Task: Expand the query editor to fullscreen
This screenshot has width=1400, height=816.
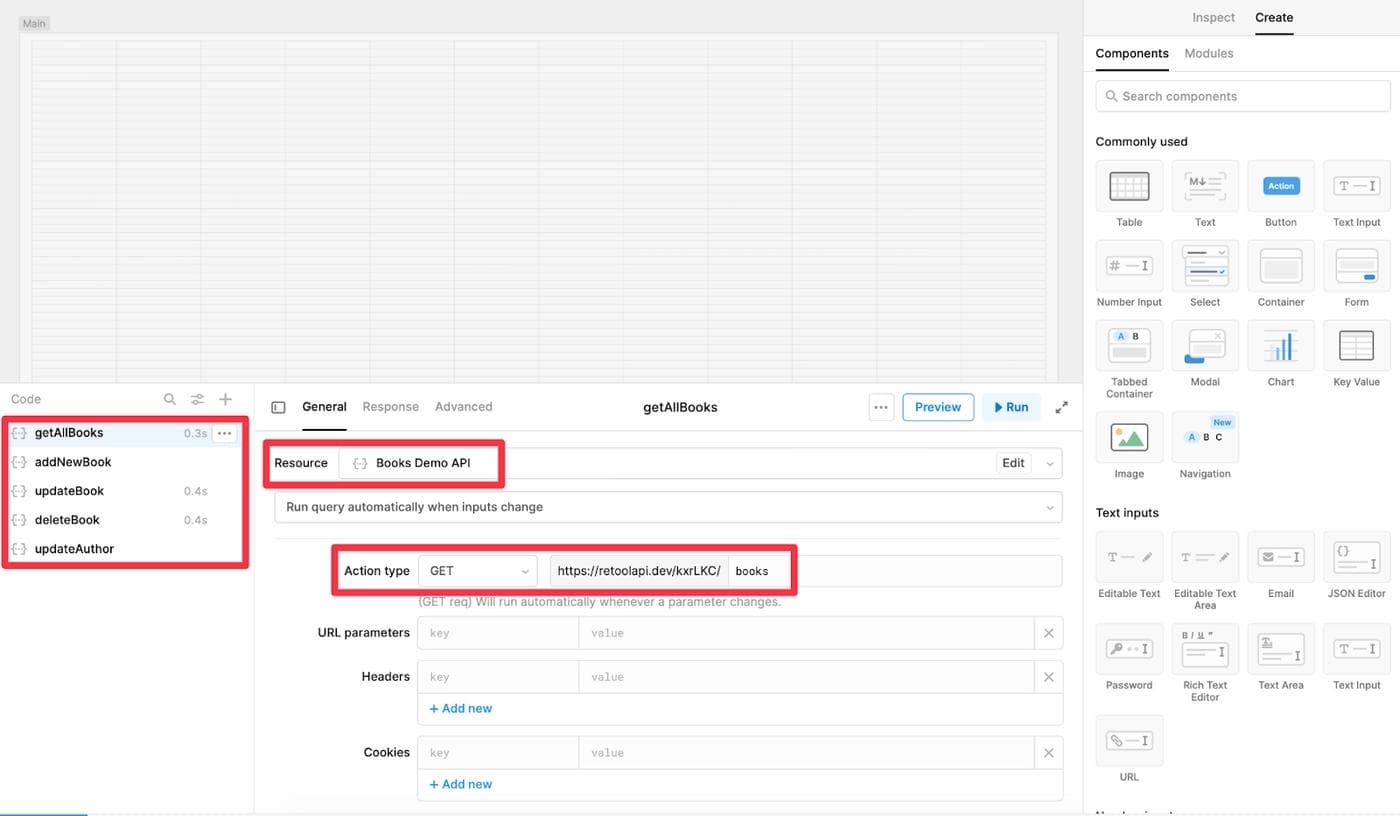Action: 1062,407
